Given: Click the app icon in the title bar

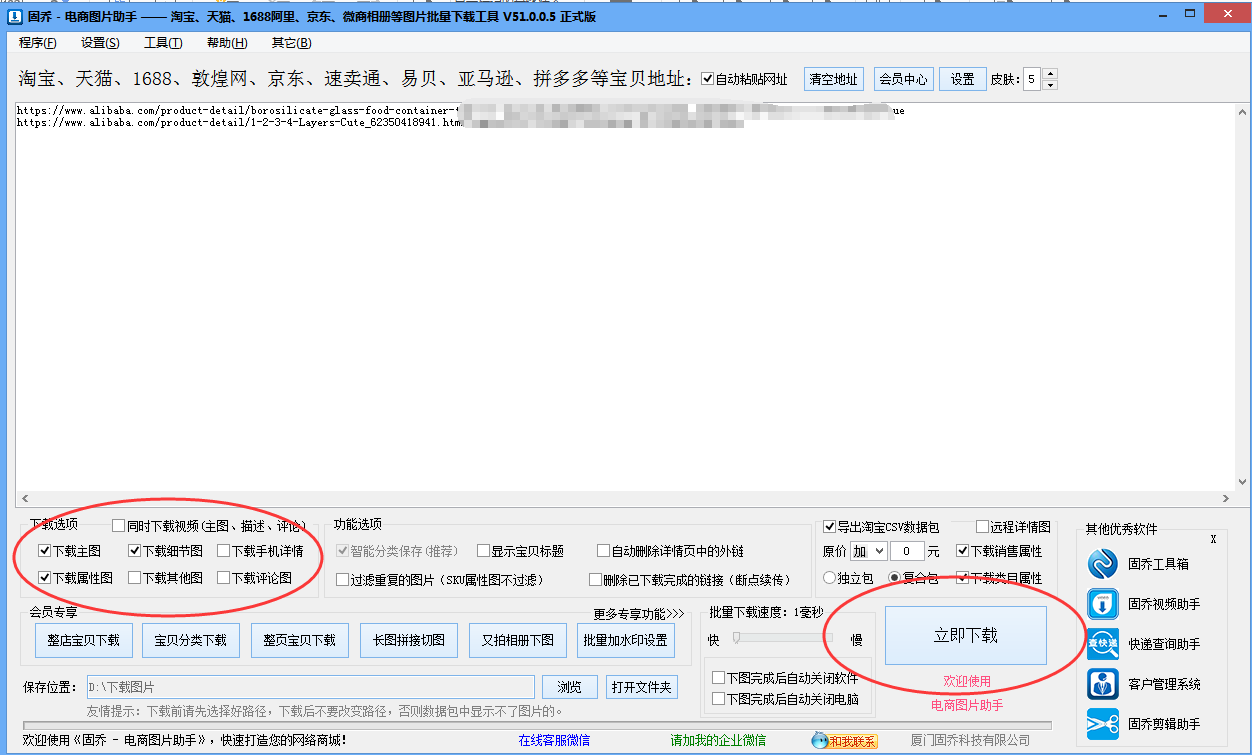Looking at the screenshot, I should pos(15,16).
